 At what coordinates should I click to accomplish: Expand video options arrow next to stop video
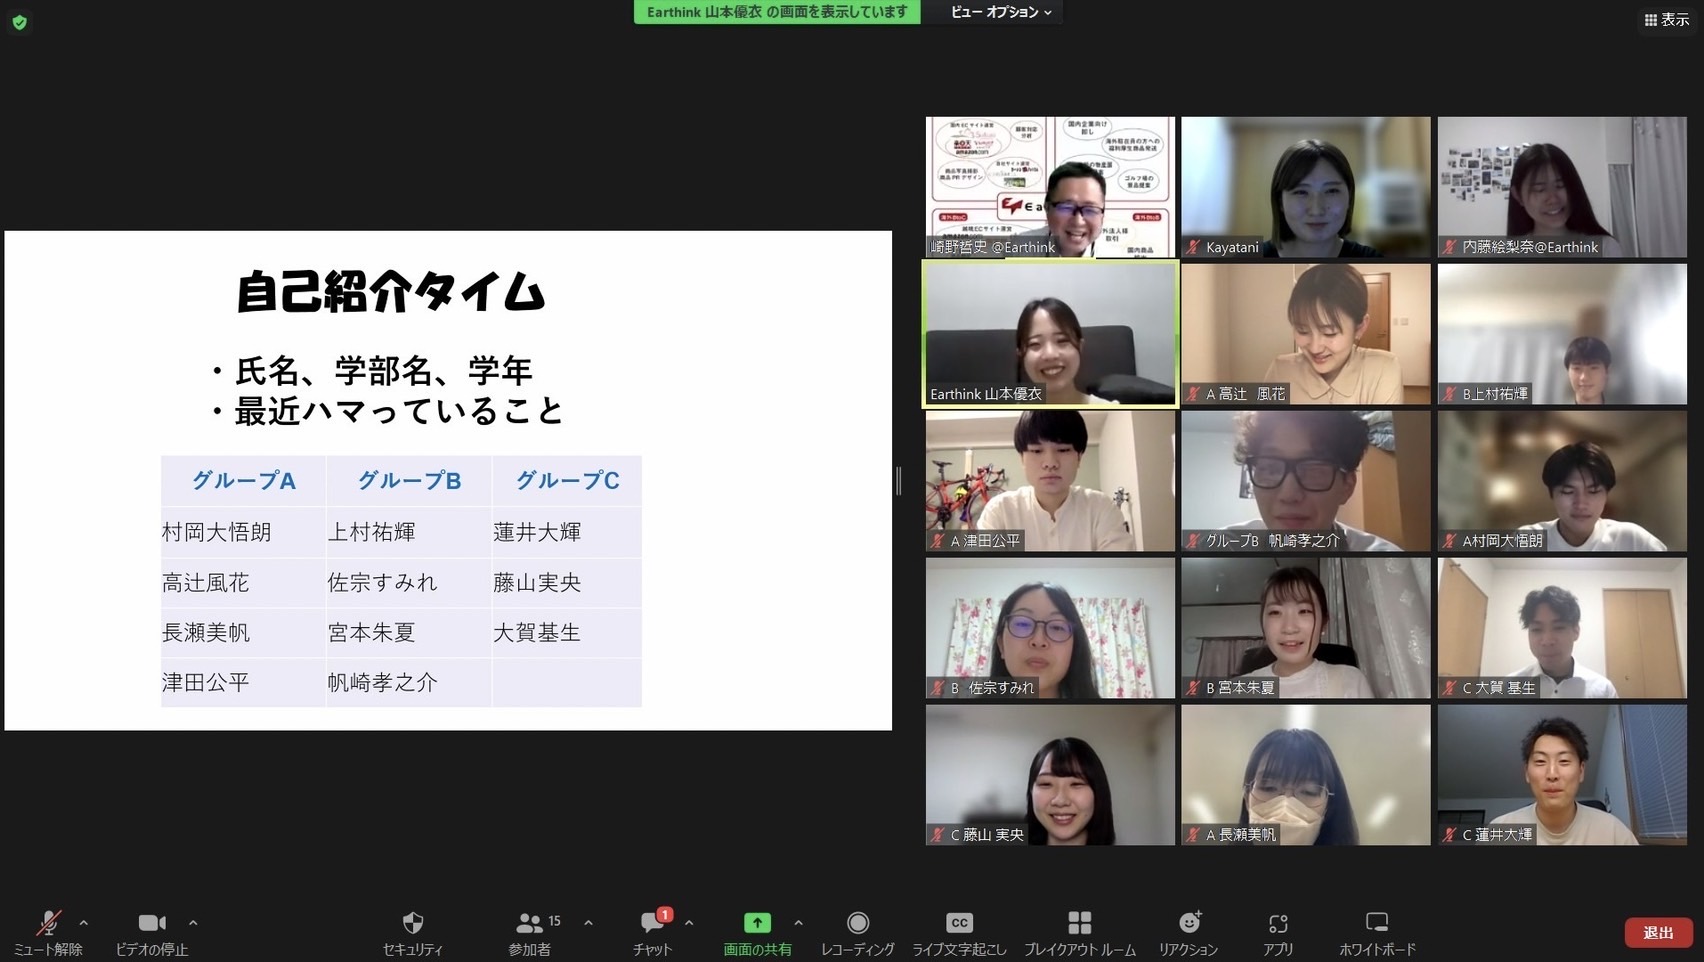(x=193, y=922)
